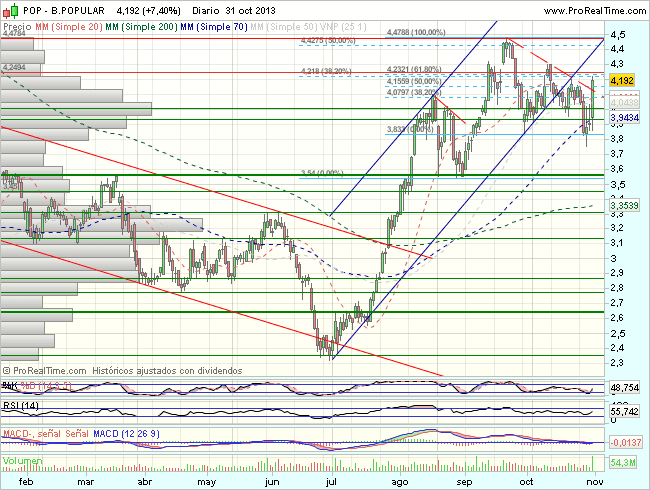The image size is (650, 490).
Task: Click the abr month label on time axis
Action: pos(145,482)
